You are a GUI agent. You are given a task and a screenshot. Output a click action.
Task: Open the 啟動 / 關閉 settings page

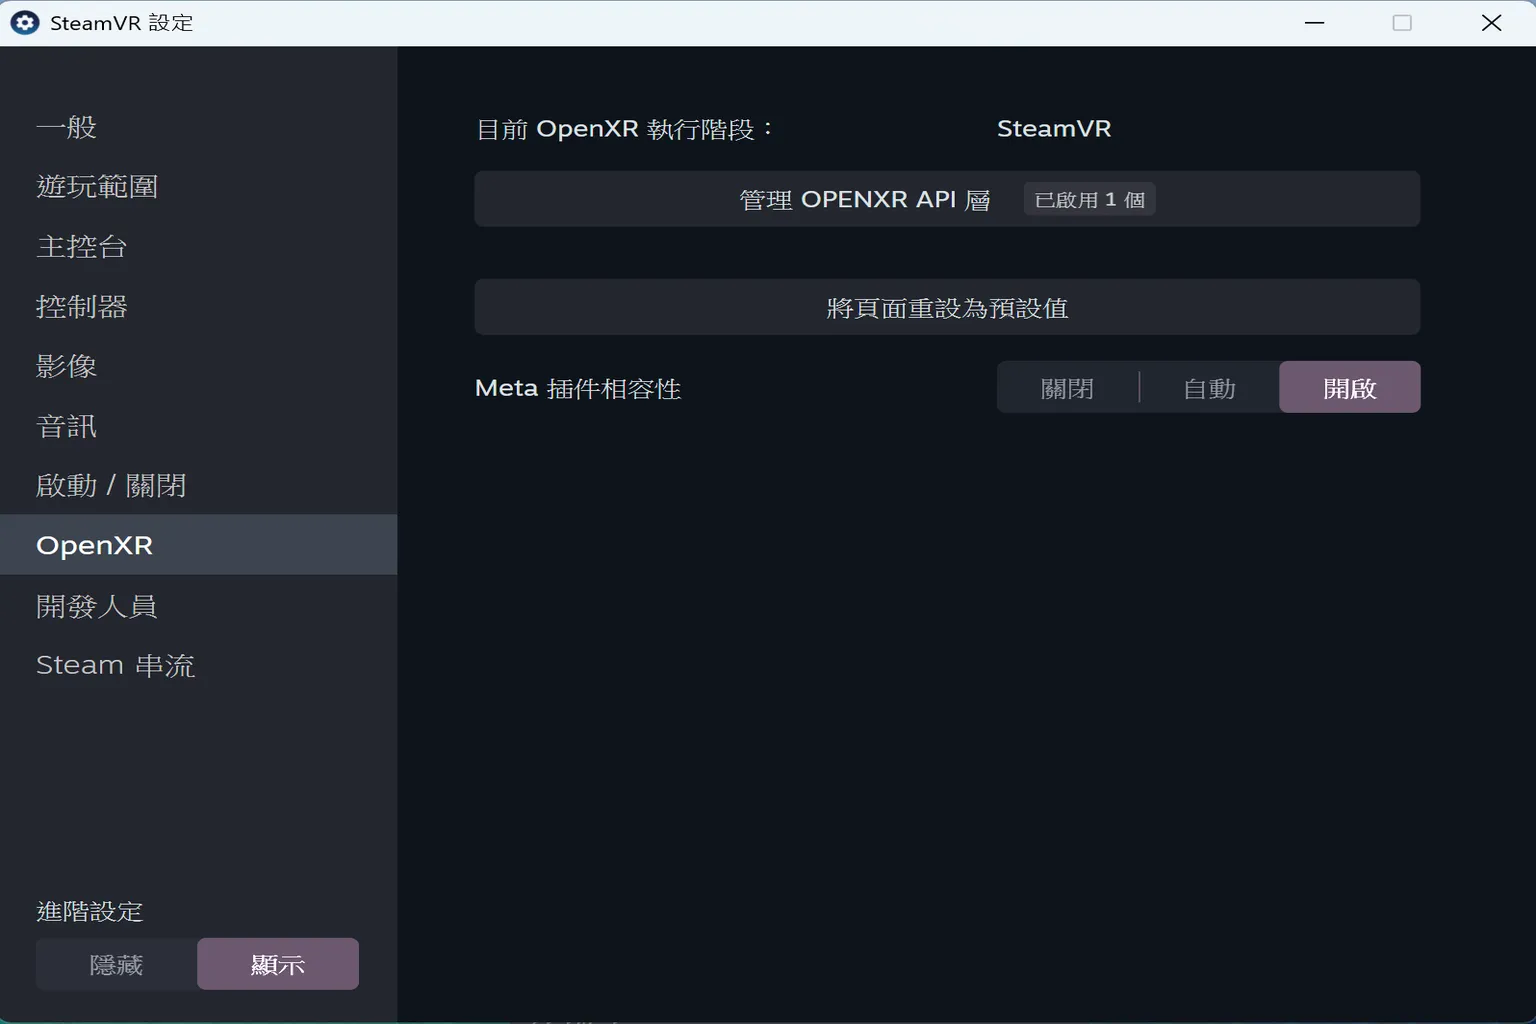click(111, 485)
